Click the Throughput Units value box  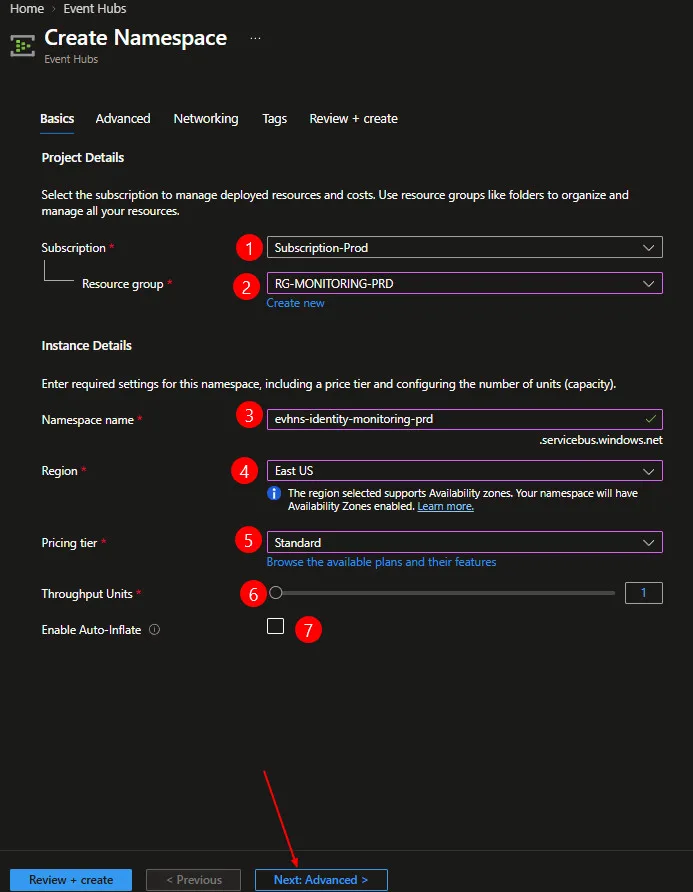point(644,593)
